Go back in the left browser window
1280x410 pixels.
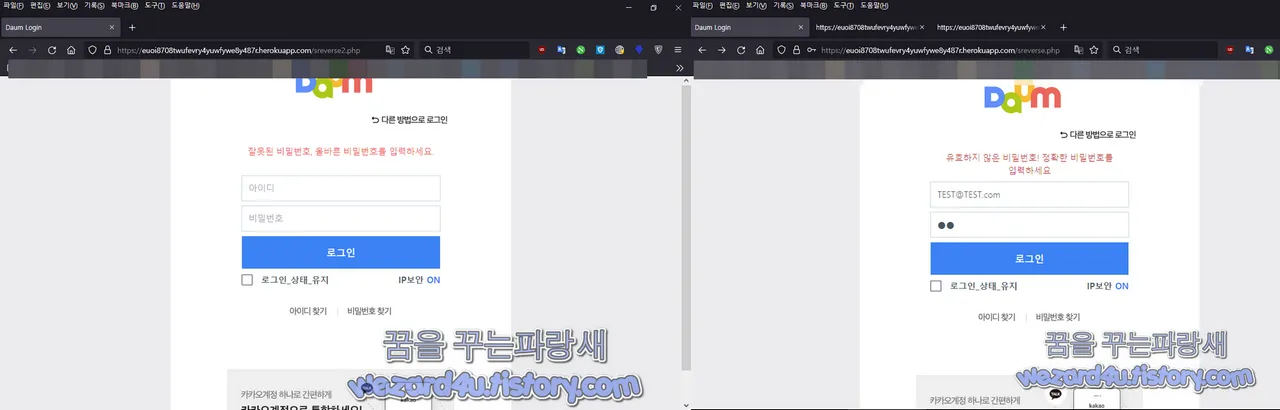(13, 49)
